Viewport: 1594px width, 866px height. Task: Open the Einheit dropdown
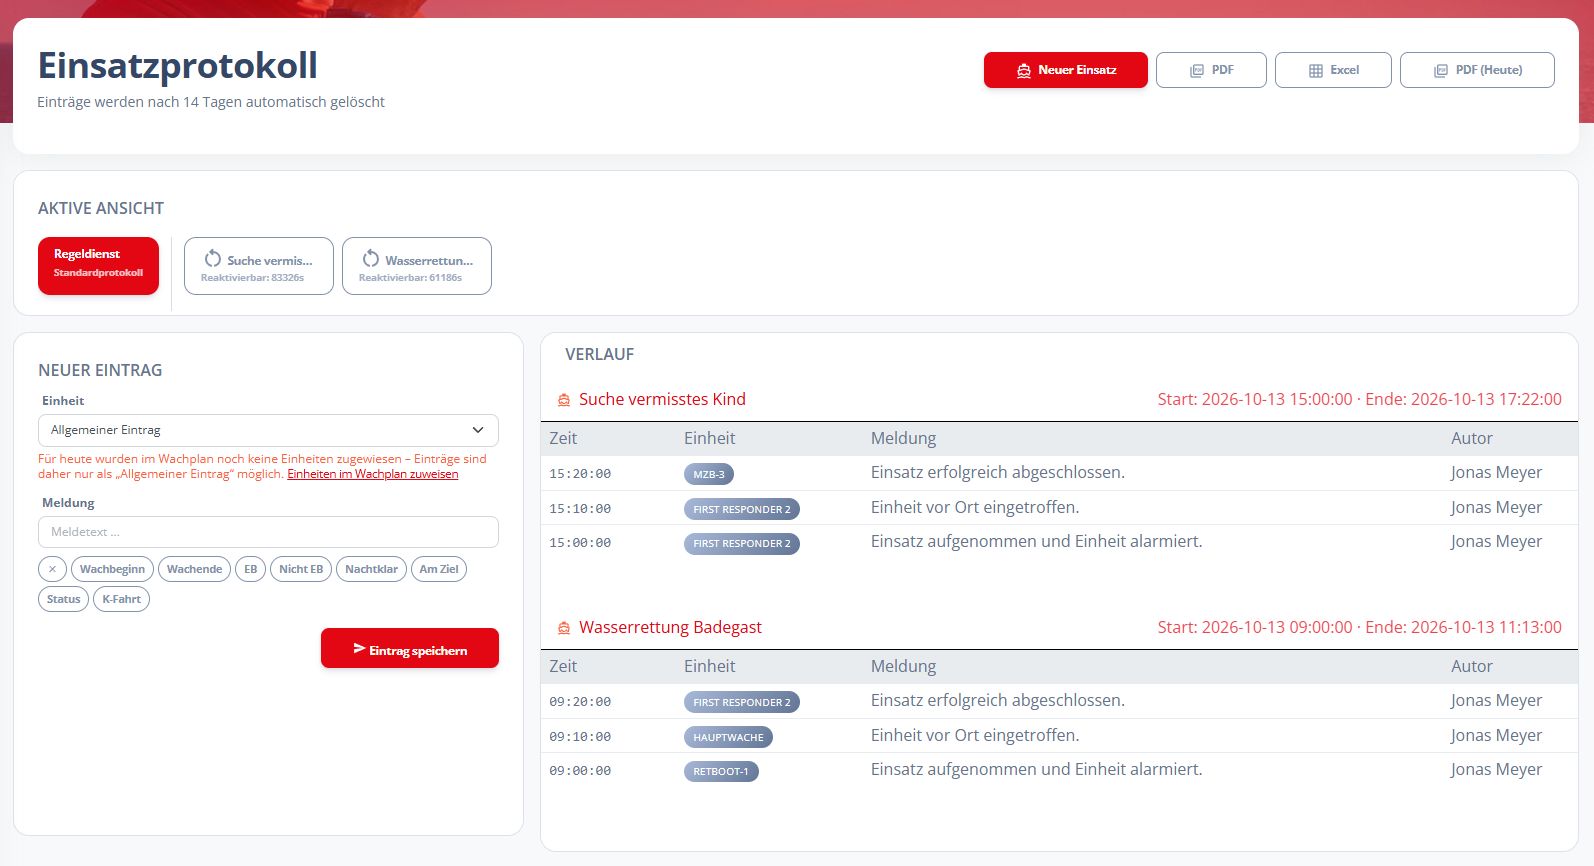tap(268, 430)
